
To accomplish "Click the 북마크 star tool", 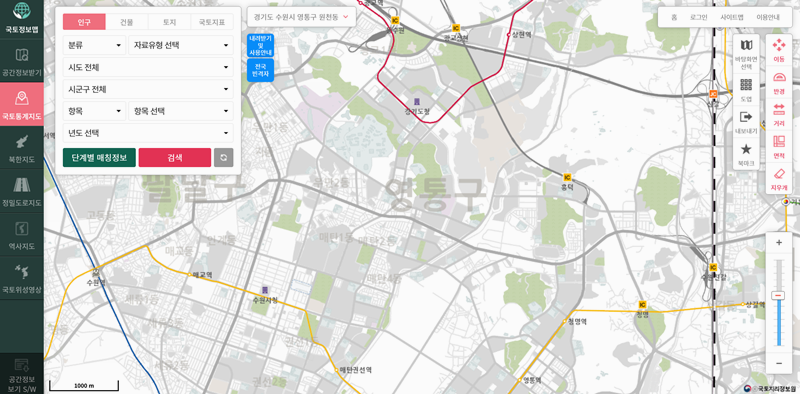I will point(746,155).
